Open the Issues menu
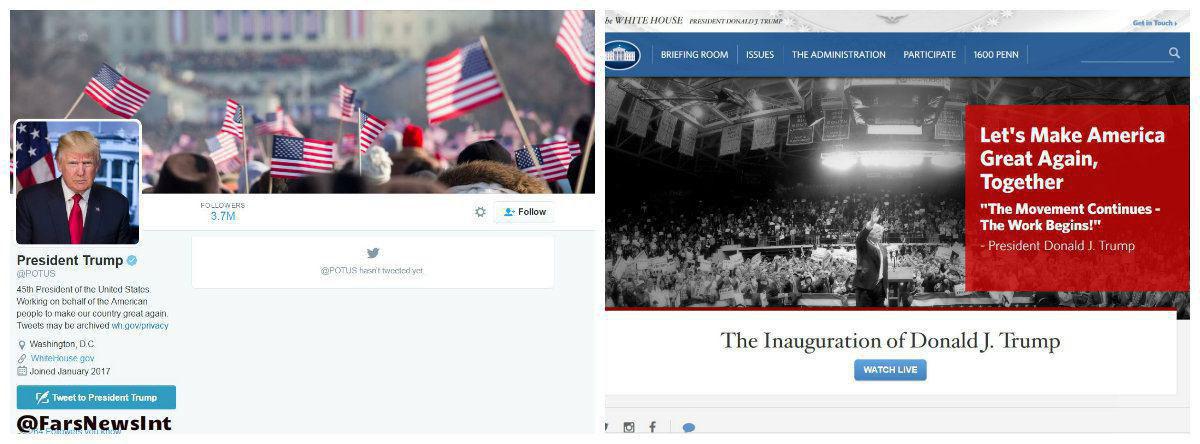 tap(760, 55)
